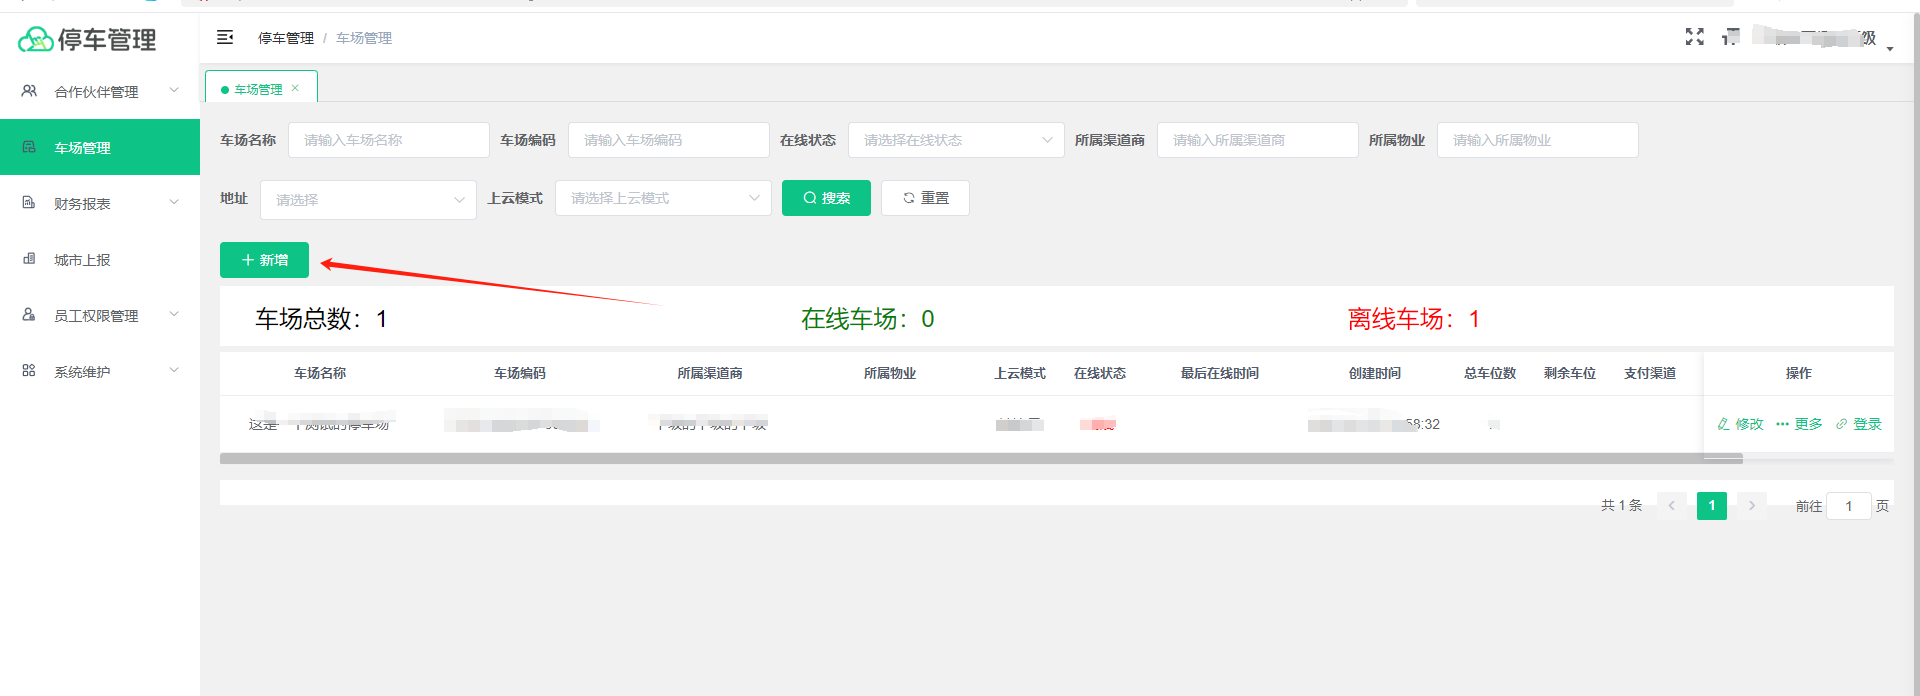Expand the 系统维护 menu chevron
This screenshot has width=1920, height=696.
tap(174, 370)
